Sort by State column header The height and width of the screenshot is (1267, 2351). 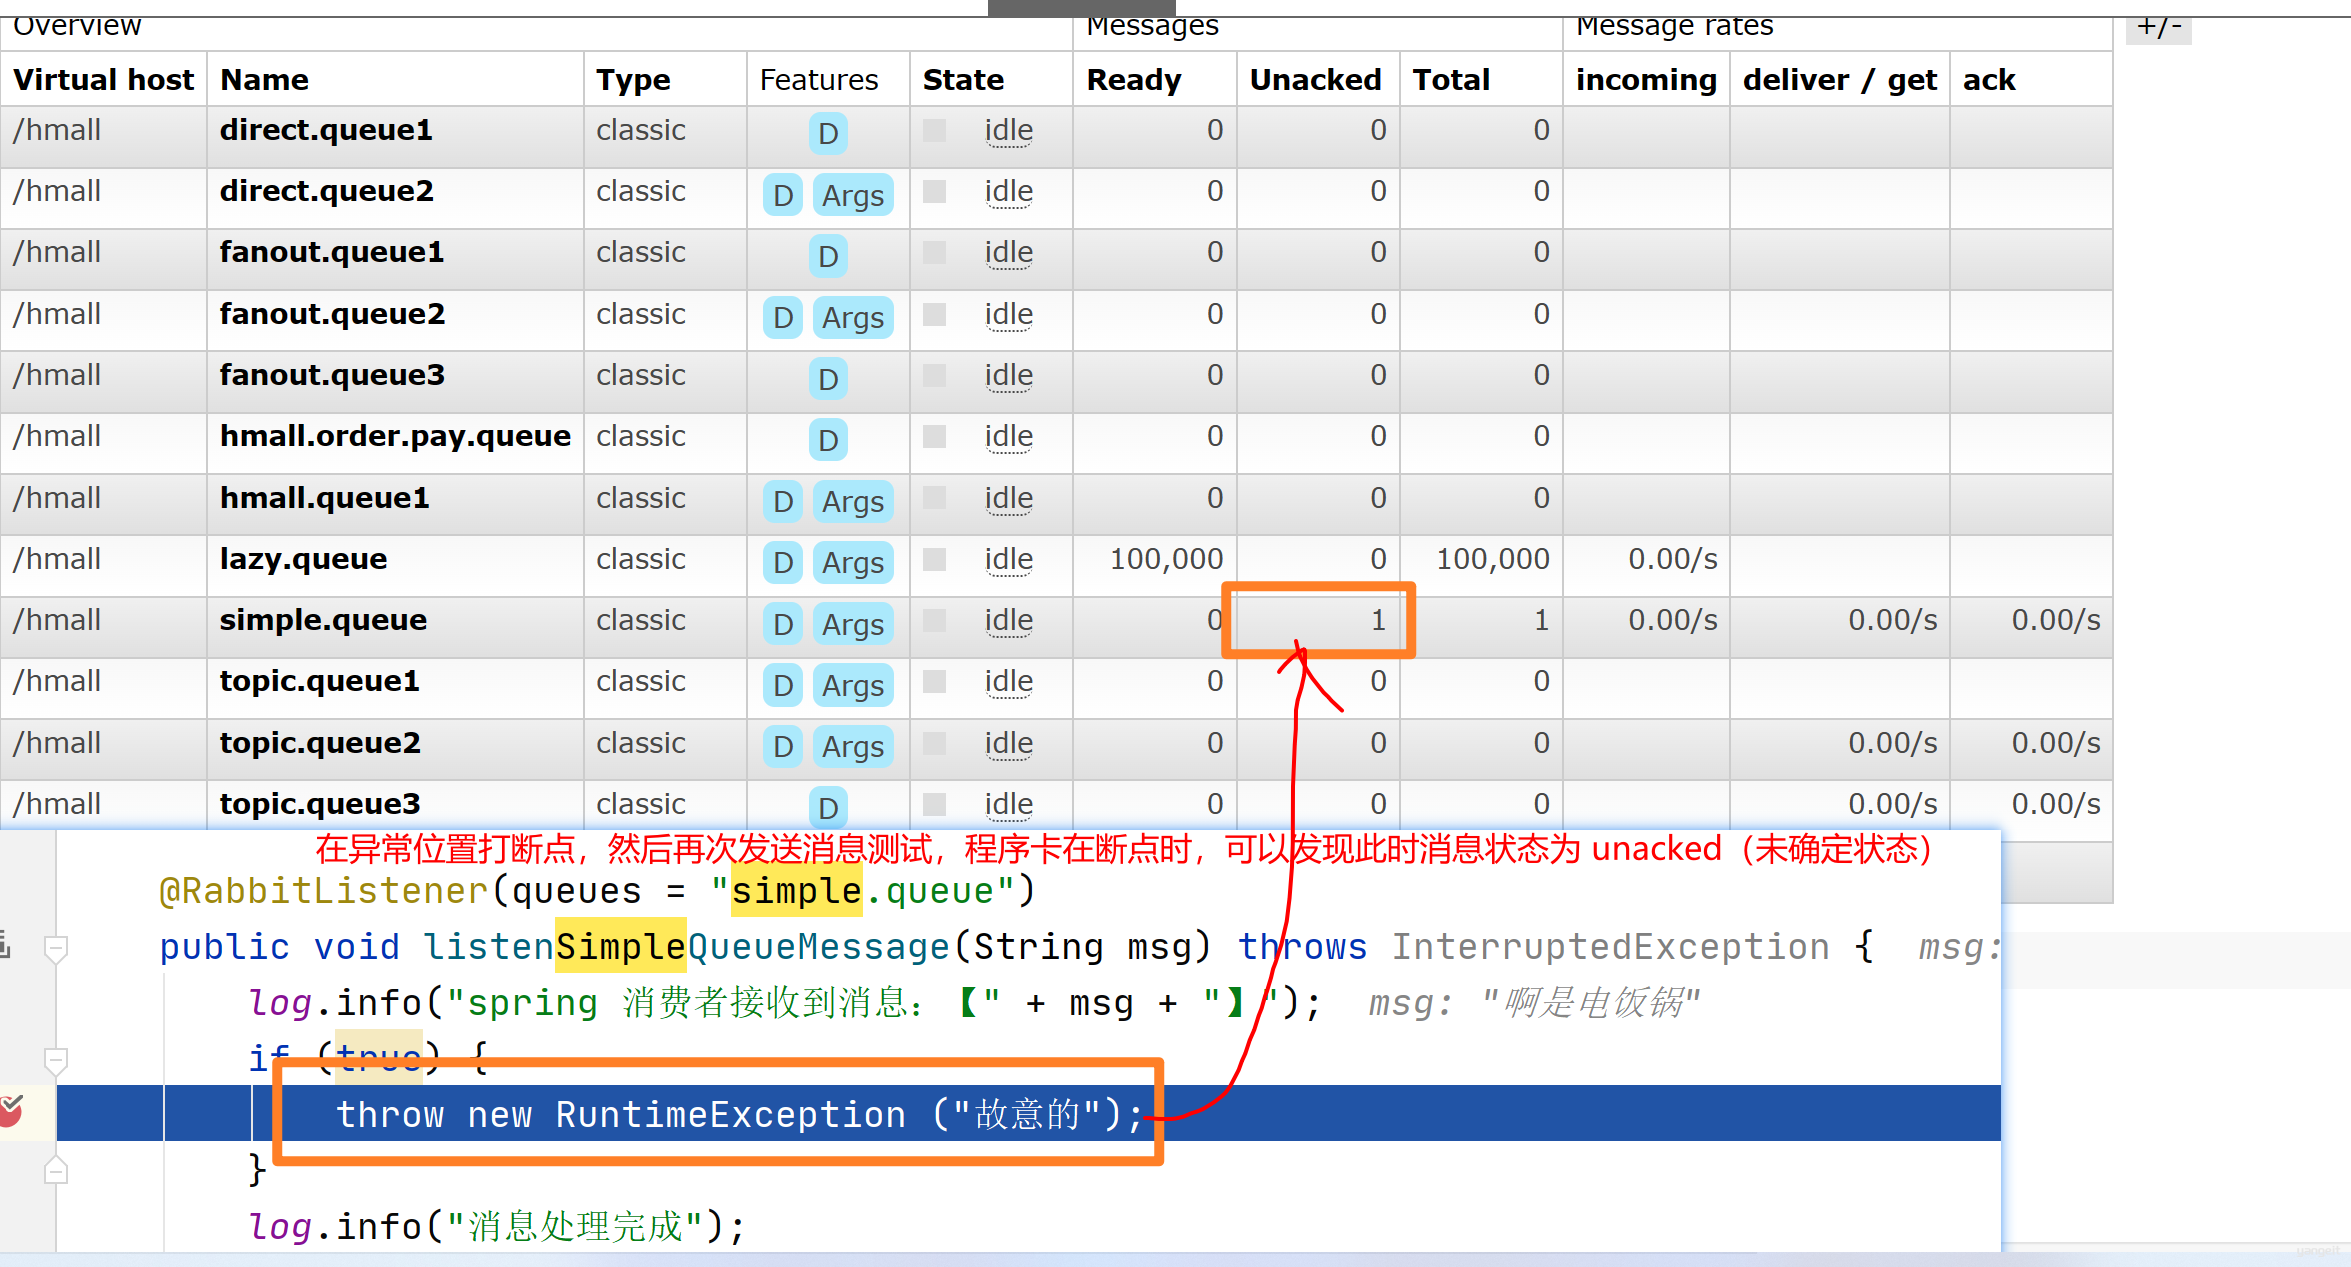tap(963, 80)
